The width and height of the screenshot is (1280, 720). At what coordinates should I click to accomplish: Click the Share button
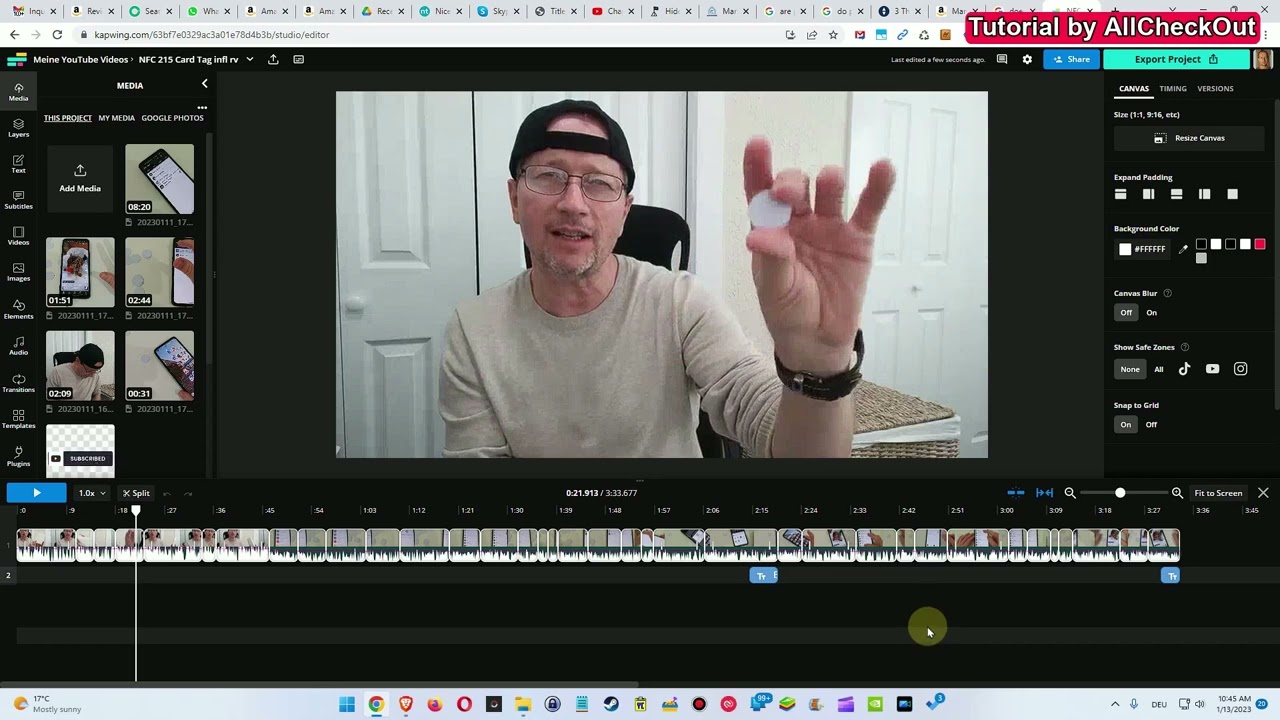pyautogui.click(x=1071, y=59)
